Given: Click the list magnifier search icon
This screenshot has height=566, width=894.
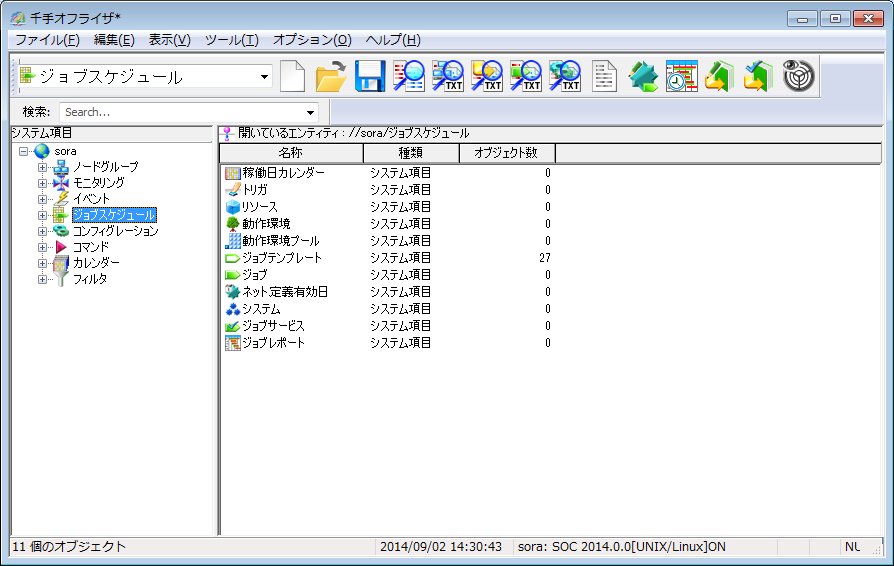Looking at the screenshot, I should pyautogui.click(x=409, y=76).
